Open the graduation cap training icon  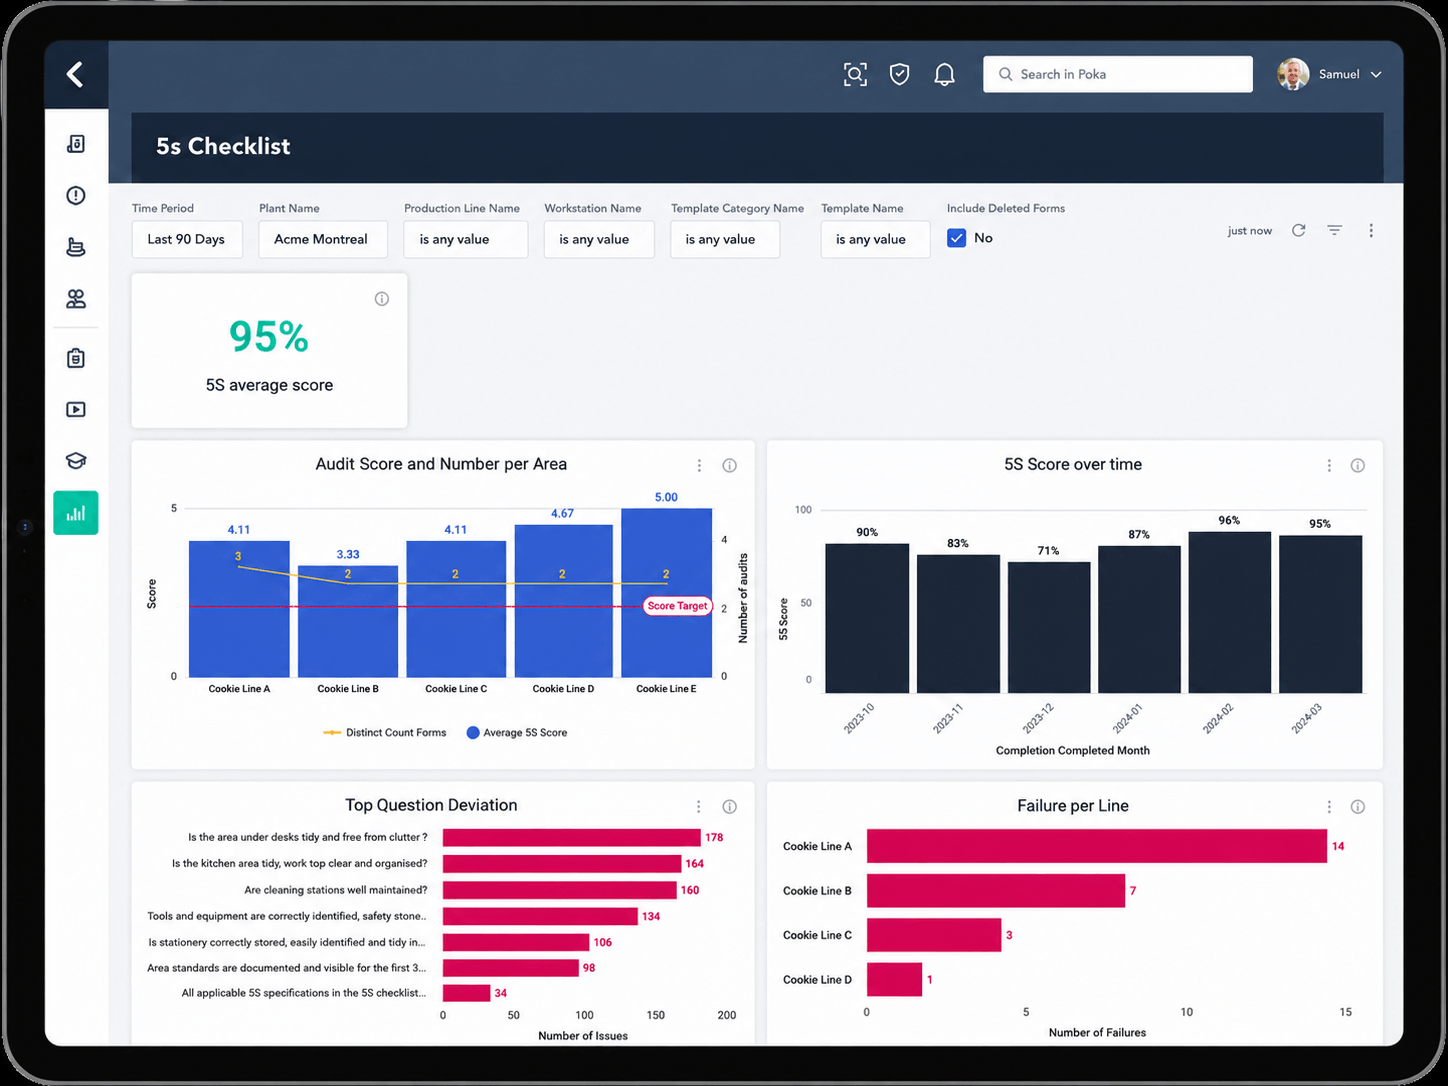coord(76,461)
